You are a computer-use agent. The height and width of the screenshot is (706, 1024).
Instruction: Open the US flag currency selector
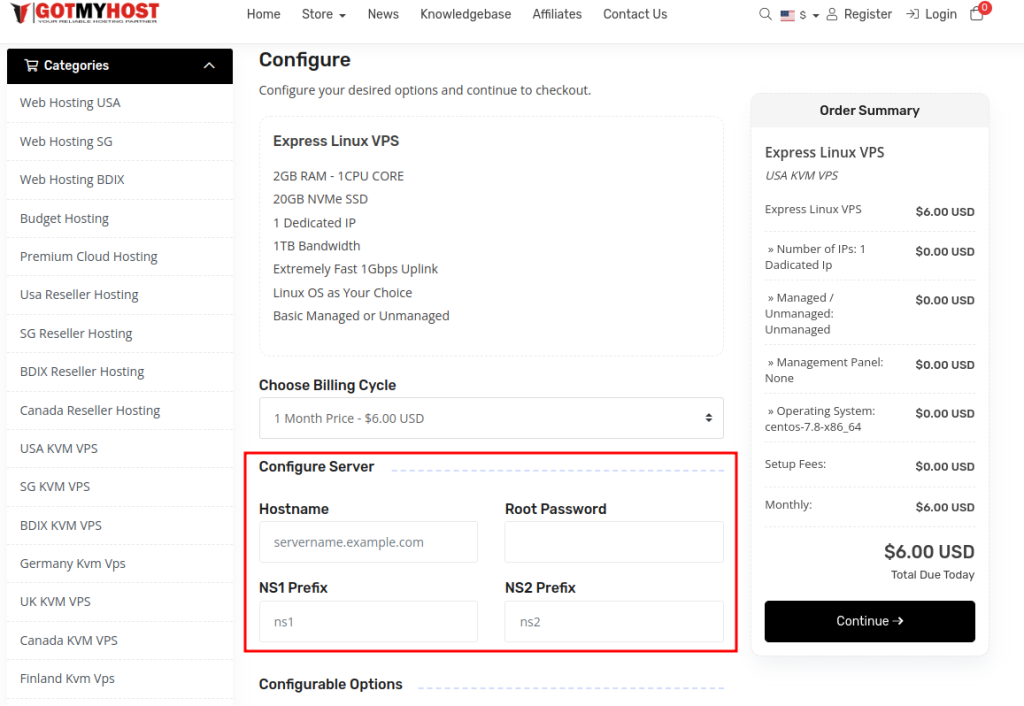tap(799, 15)
